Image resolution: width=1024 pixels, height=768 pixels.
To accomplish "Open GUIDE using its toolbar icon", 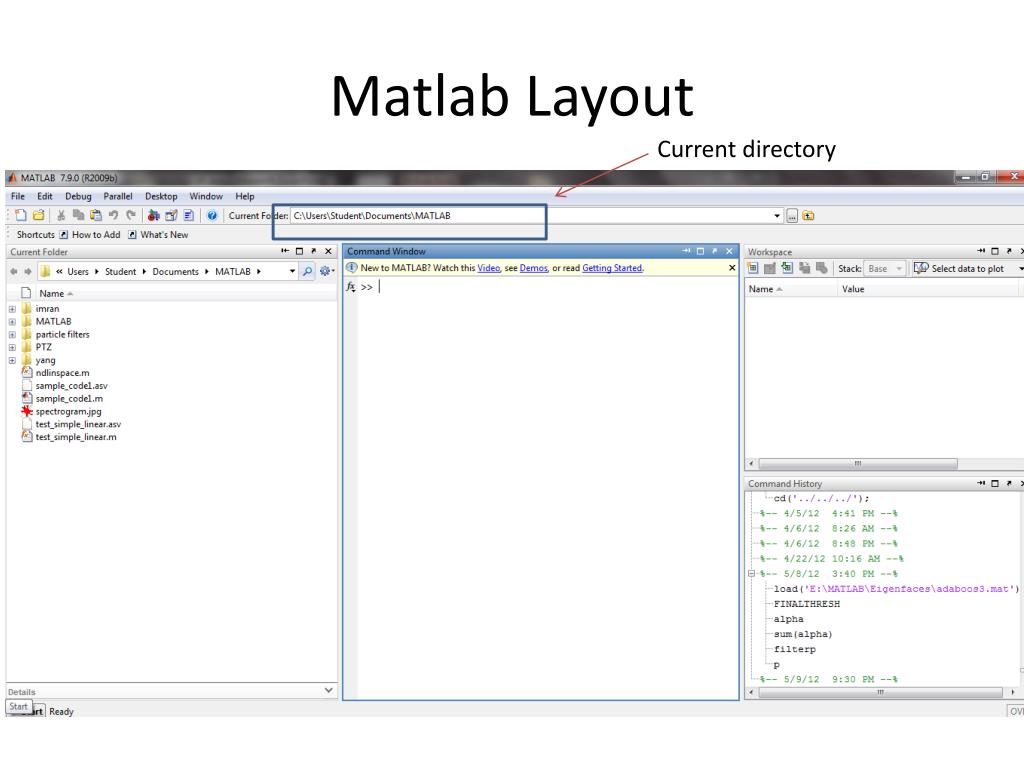I will tap(171, 215).
